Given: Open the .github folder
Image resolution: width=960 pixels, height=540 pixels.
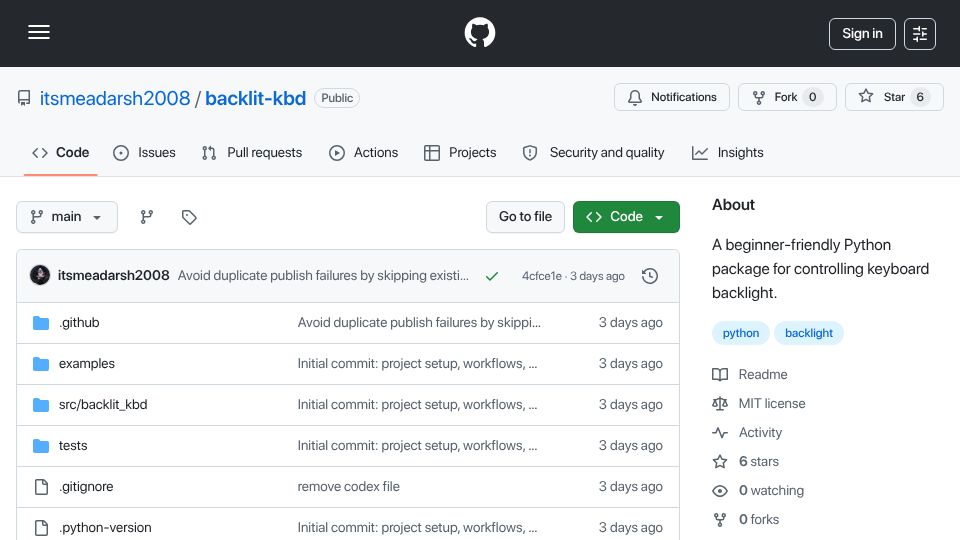Looking at the screenshot, I should pyautogui.click(x=79, y=323).
